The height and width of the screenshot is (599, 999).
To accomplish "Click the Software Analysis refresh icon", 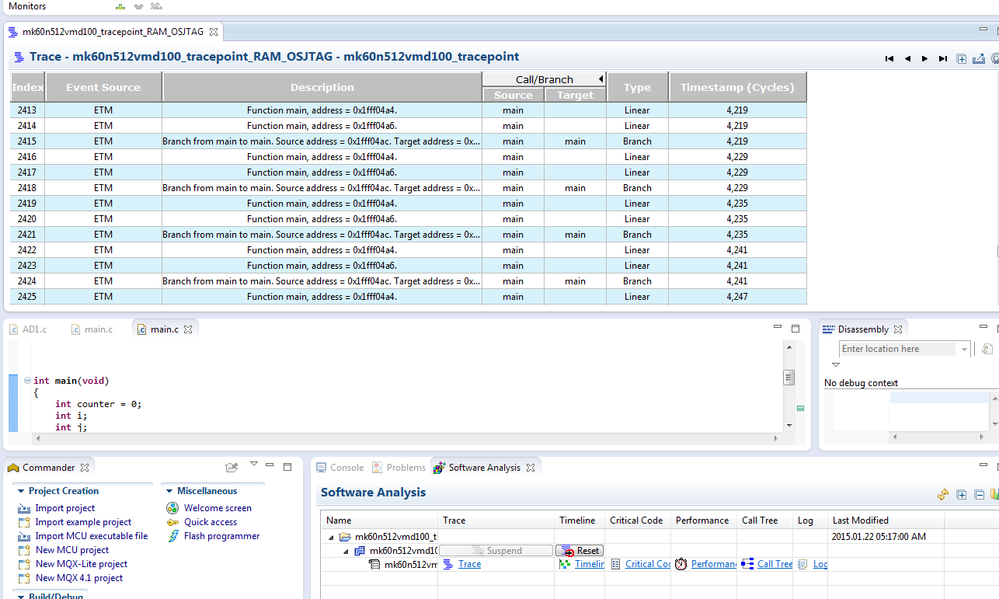I will point(943,494).
